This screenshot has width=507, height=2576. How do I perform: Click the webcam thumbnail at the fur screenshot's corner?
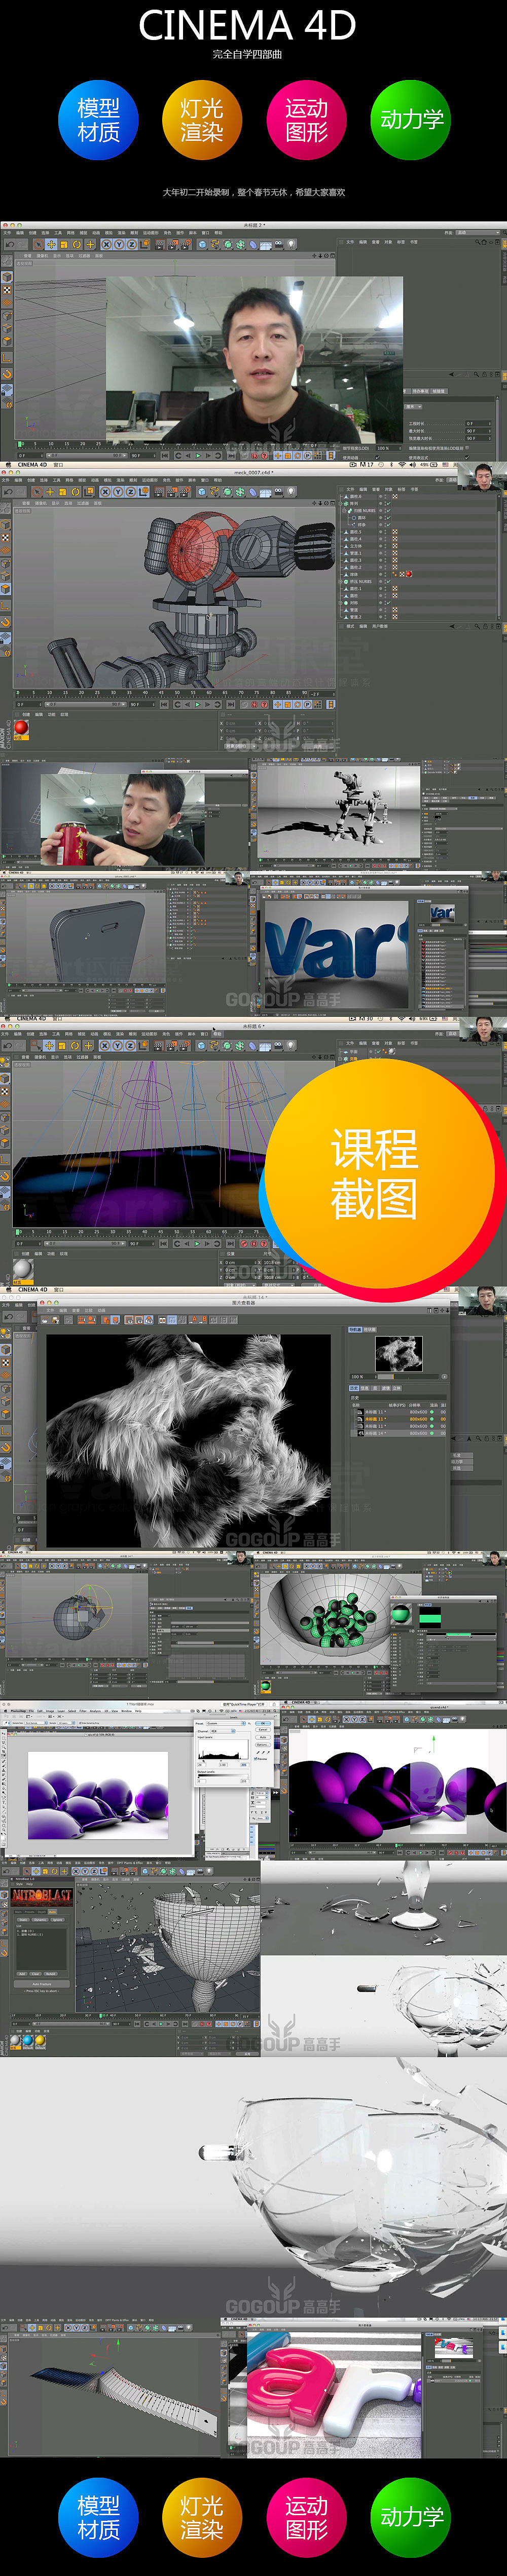point(482,1302)
